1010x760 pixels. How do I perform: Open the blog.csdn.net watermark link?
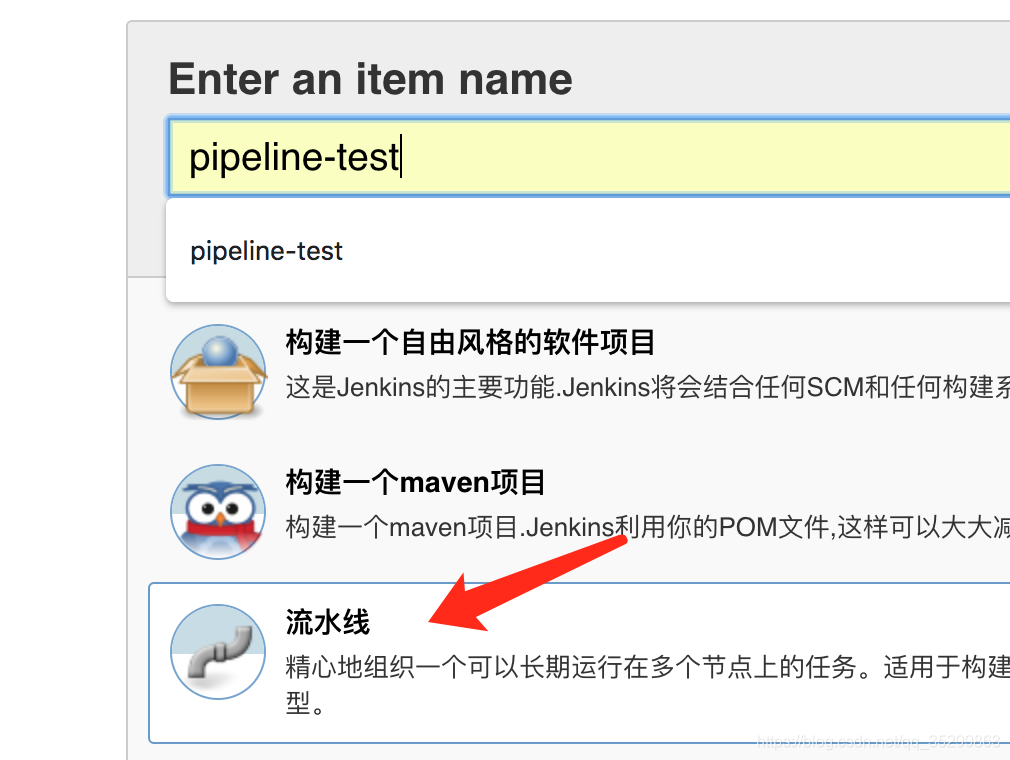click(x=879, y=741)
